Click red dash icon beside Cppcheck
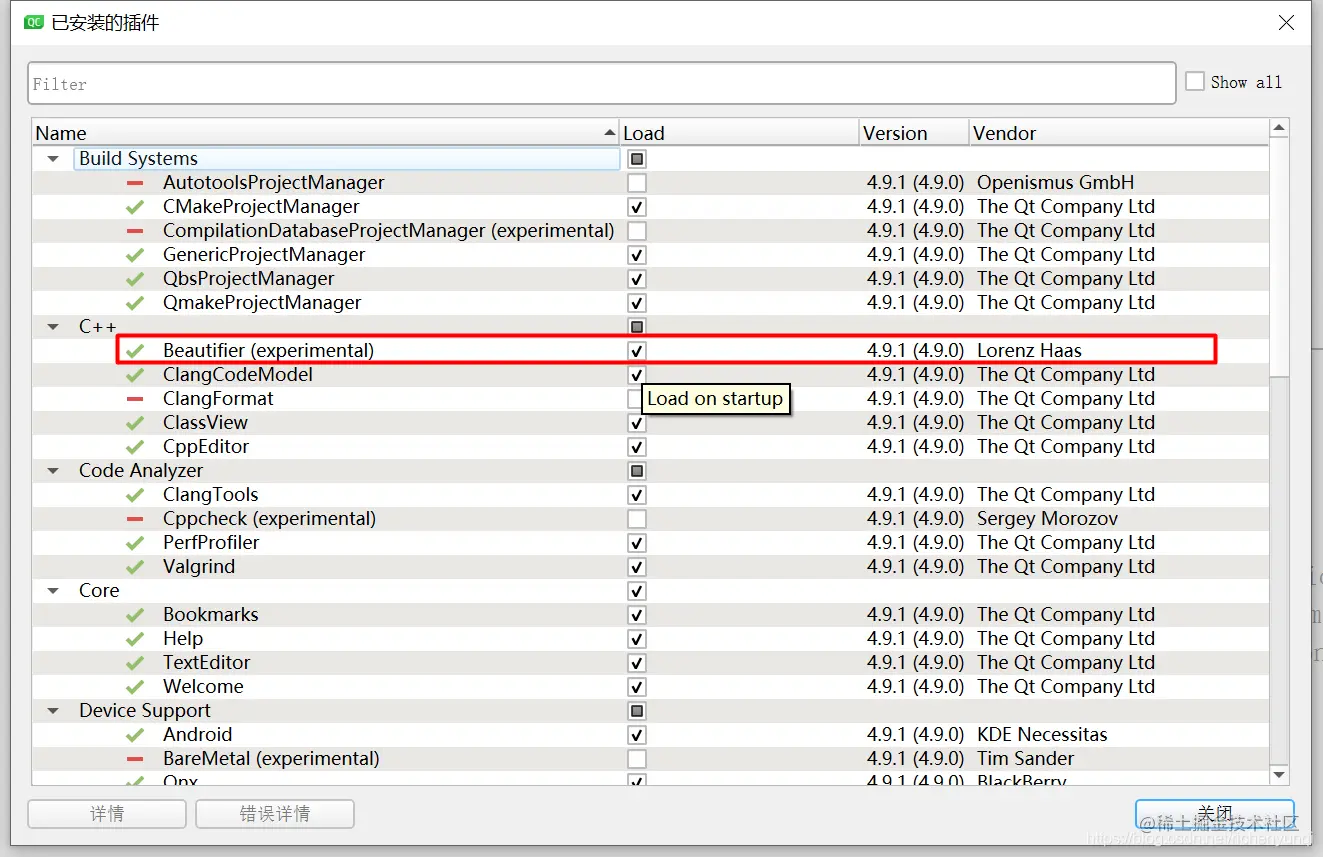 (x=135, y=519)
